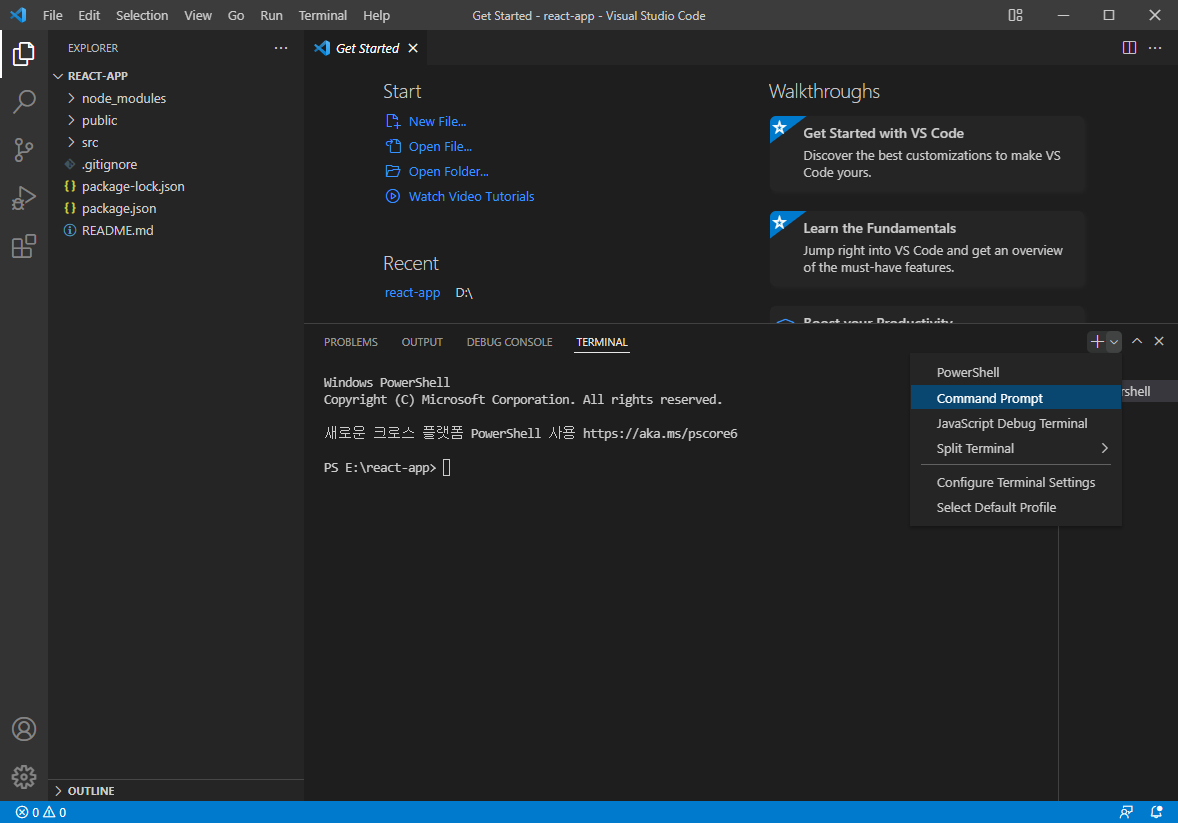Close the Get Started tab
The width and height of the screenshot is (1178, 823).
(412, 48)
